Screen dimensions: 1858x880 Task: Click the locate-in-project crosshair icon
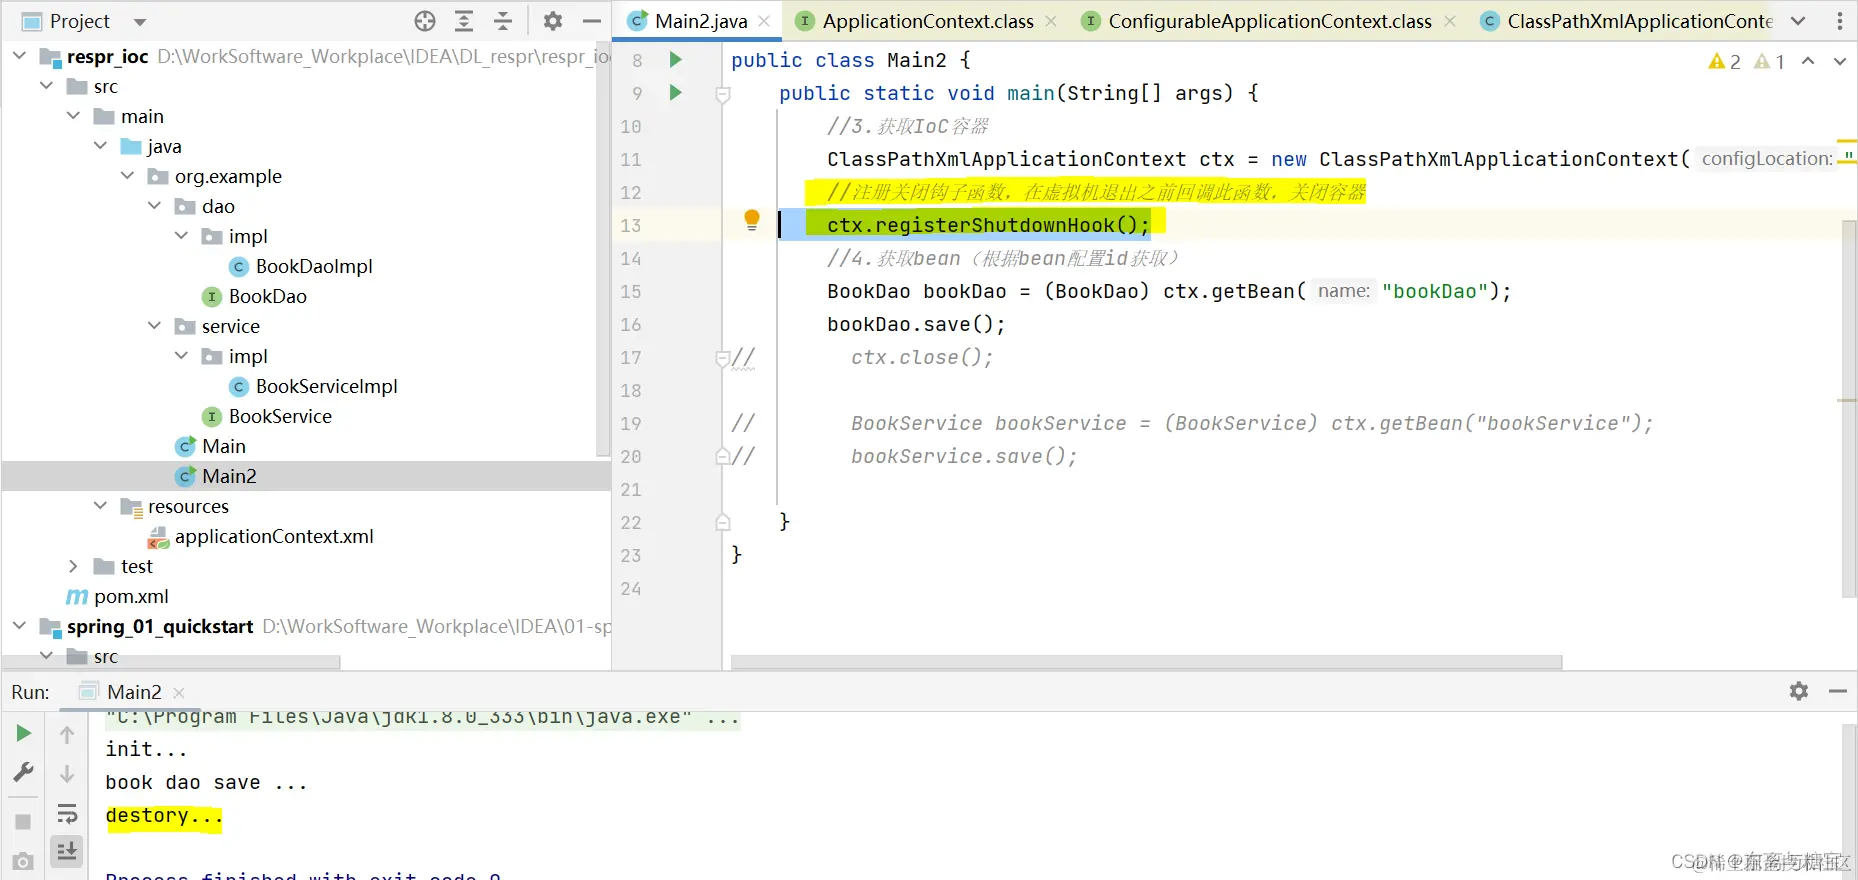tap(425, 21)
